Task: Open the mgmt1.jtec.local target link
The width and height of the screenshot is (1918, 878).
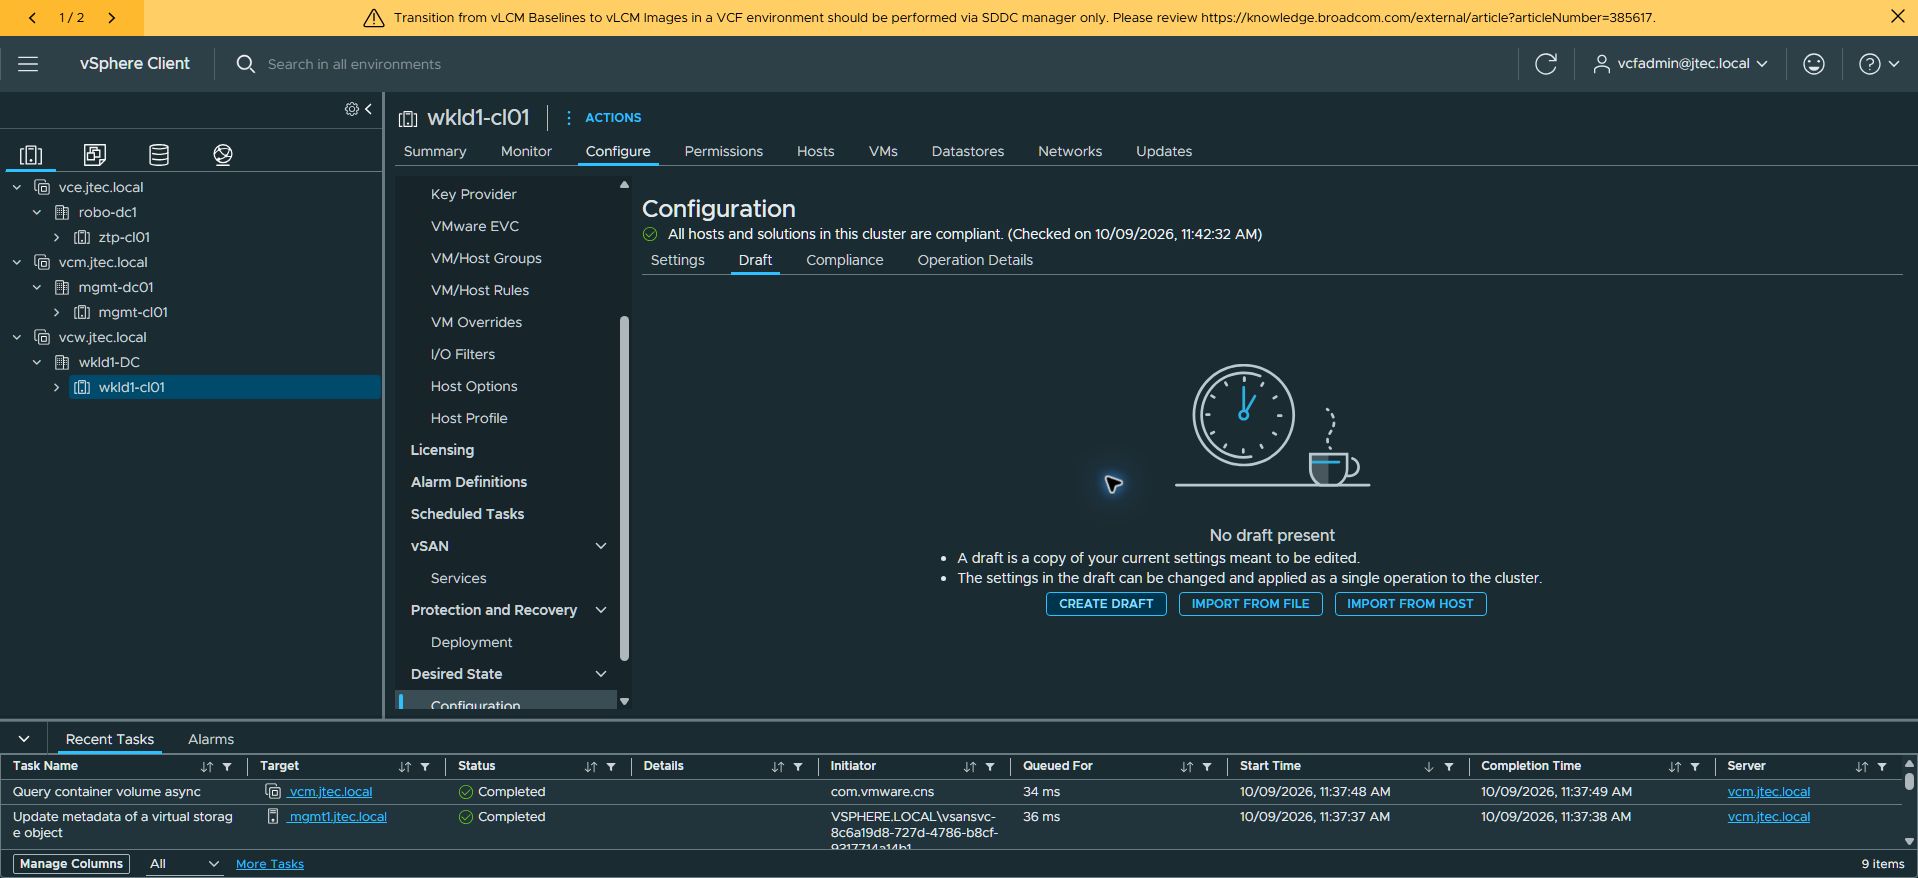Action: tap(337, 817)
